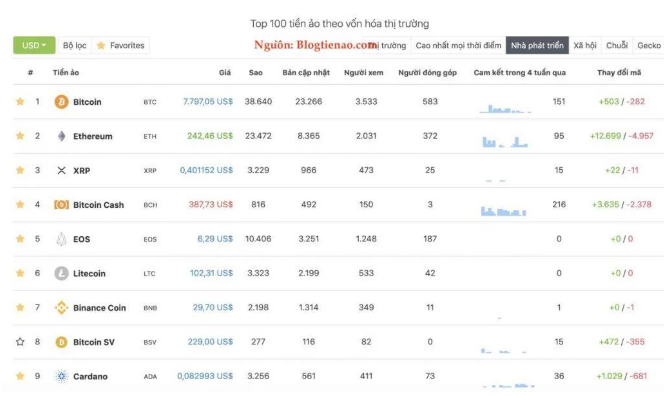Click Litecoin price 102,31 US$
This screenshot has height=397, width=665.
point(211,273)
